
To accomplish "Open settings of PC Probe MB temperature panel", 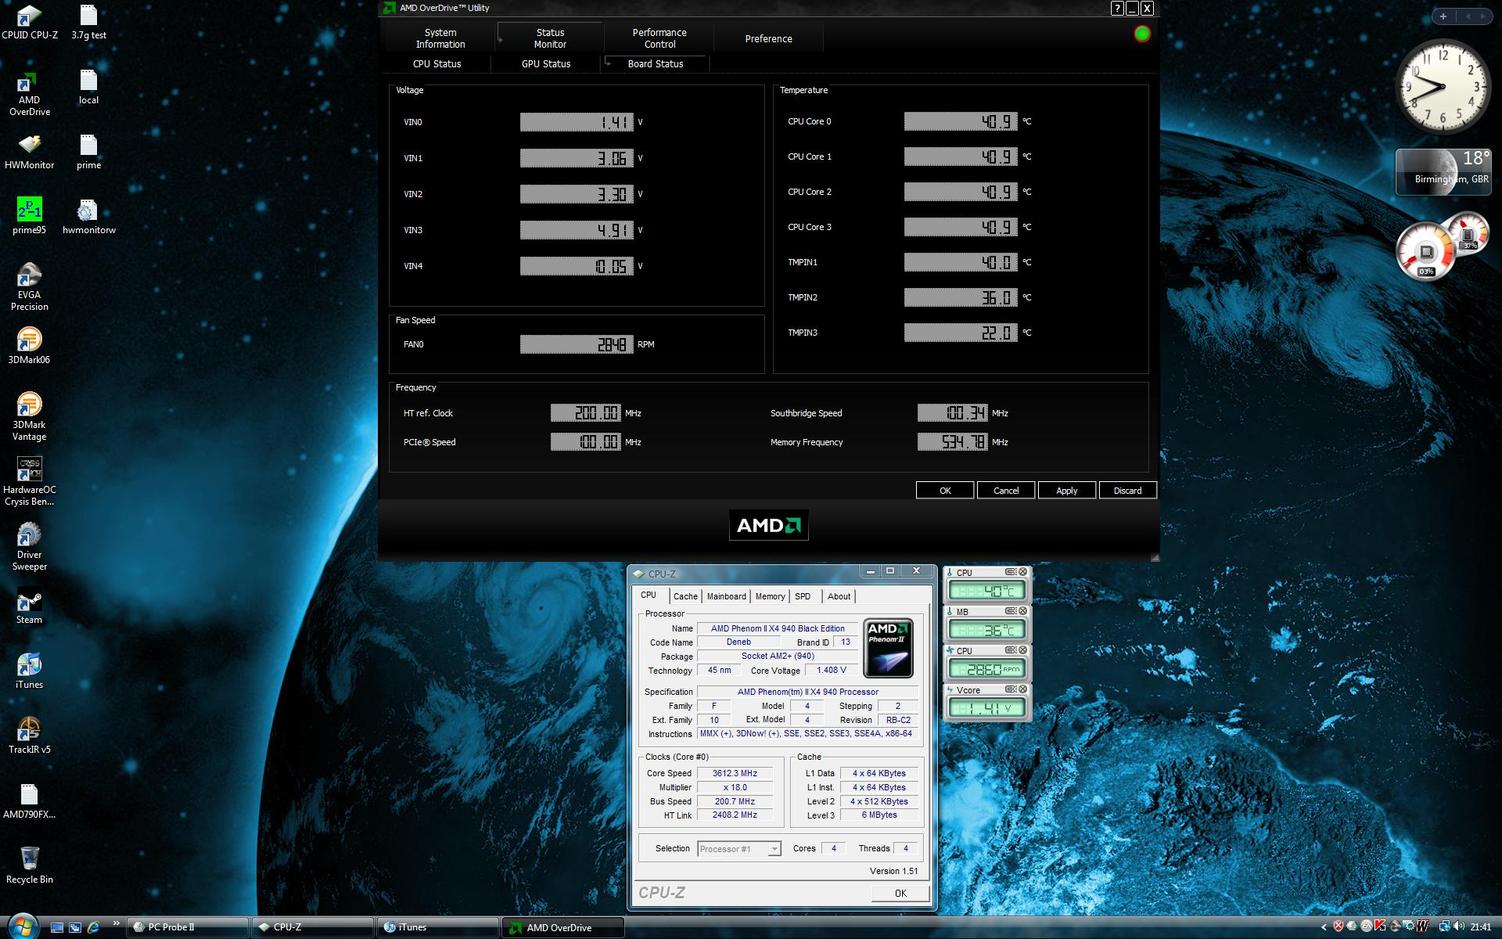I will (1010, 611).
